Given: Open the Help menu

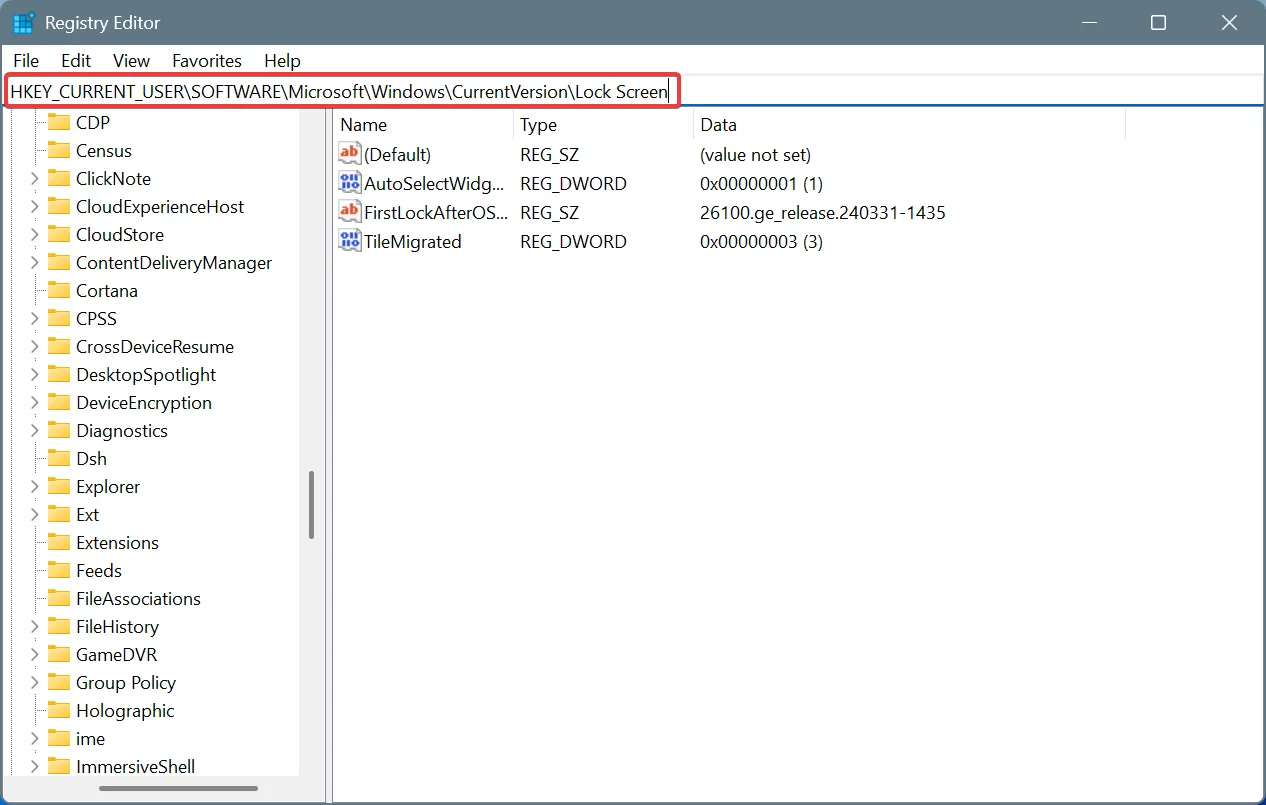Looking at the screenshot, I should click(282, 61).
